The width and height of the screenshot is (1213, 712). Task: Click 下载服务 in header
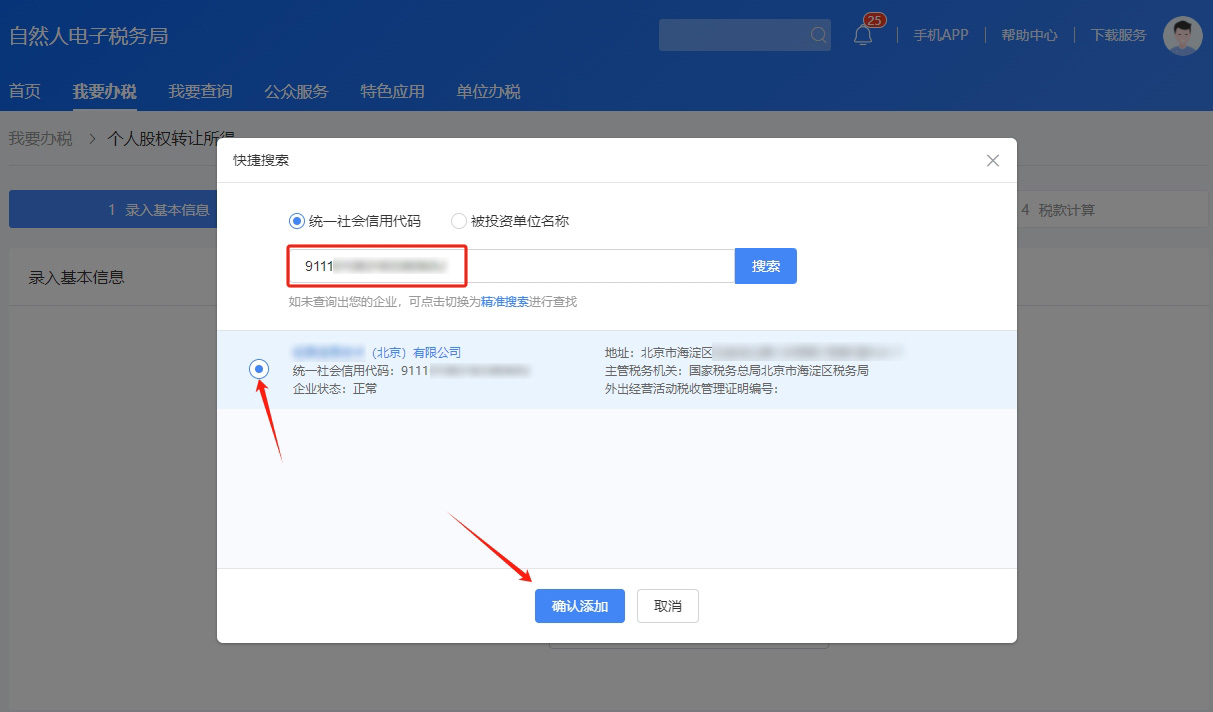(1118, 35)
